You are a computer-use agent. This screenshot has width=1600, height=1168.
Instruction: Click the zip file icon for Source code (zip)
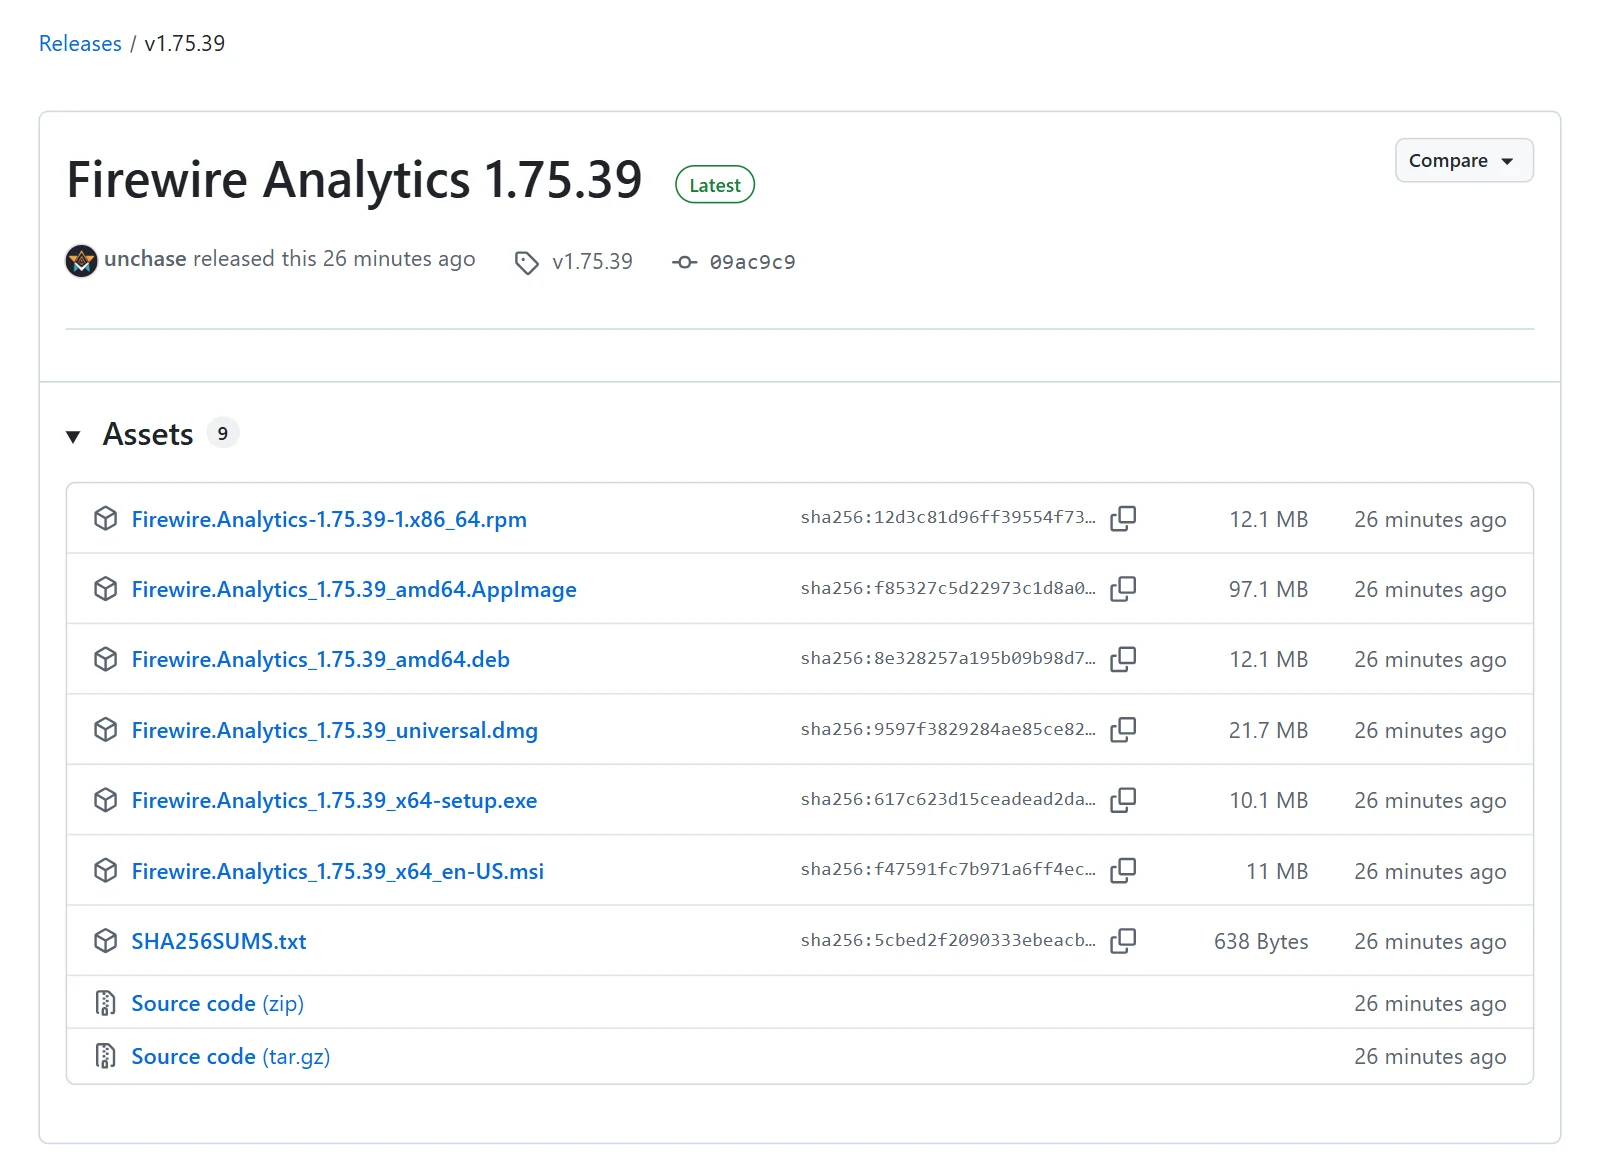(105, 1002)
